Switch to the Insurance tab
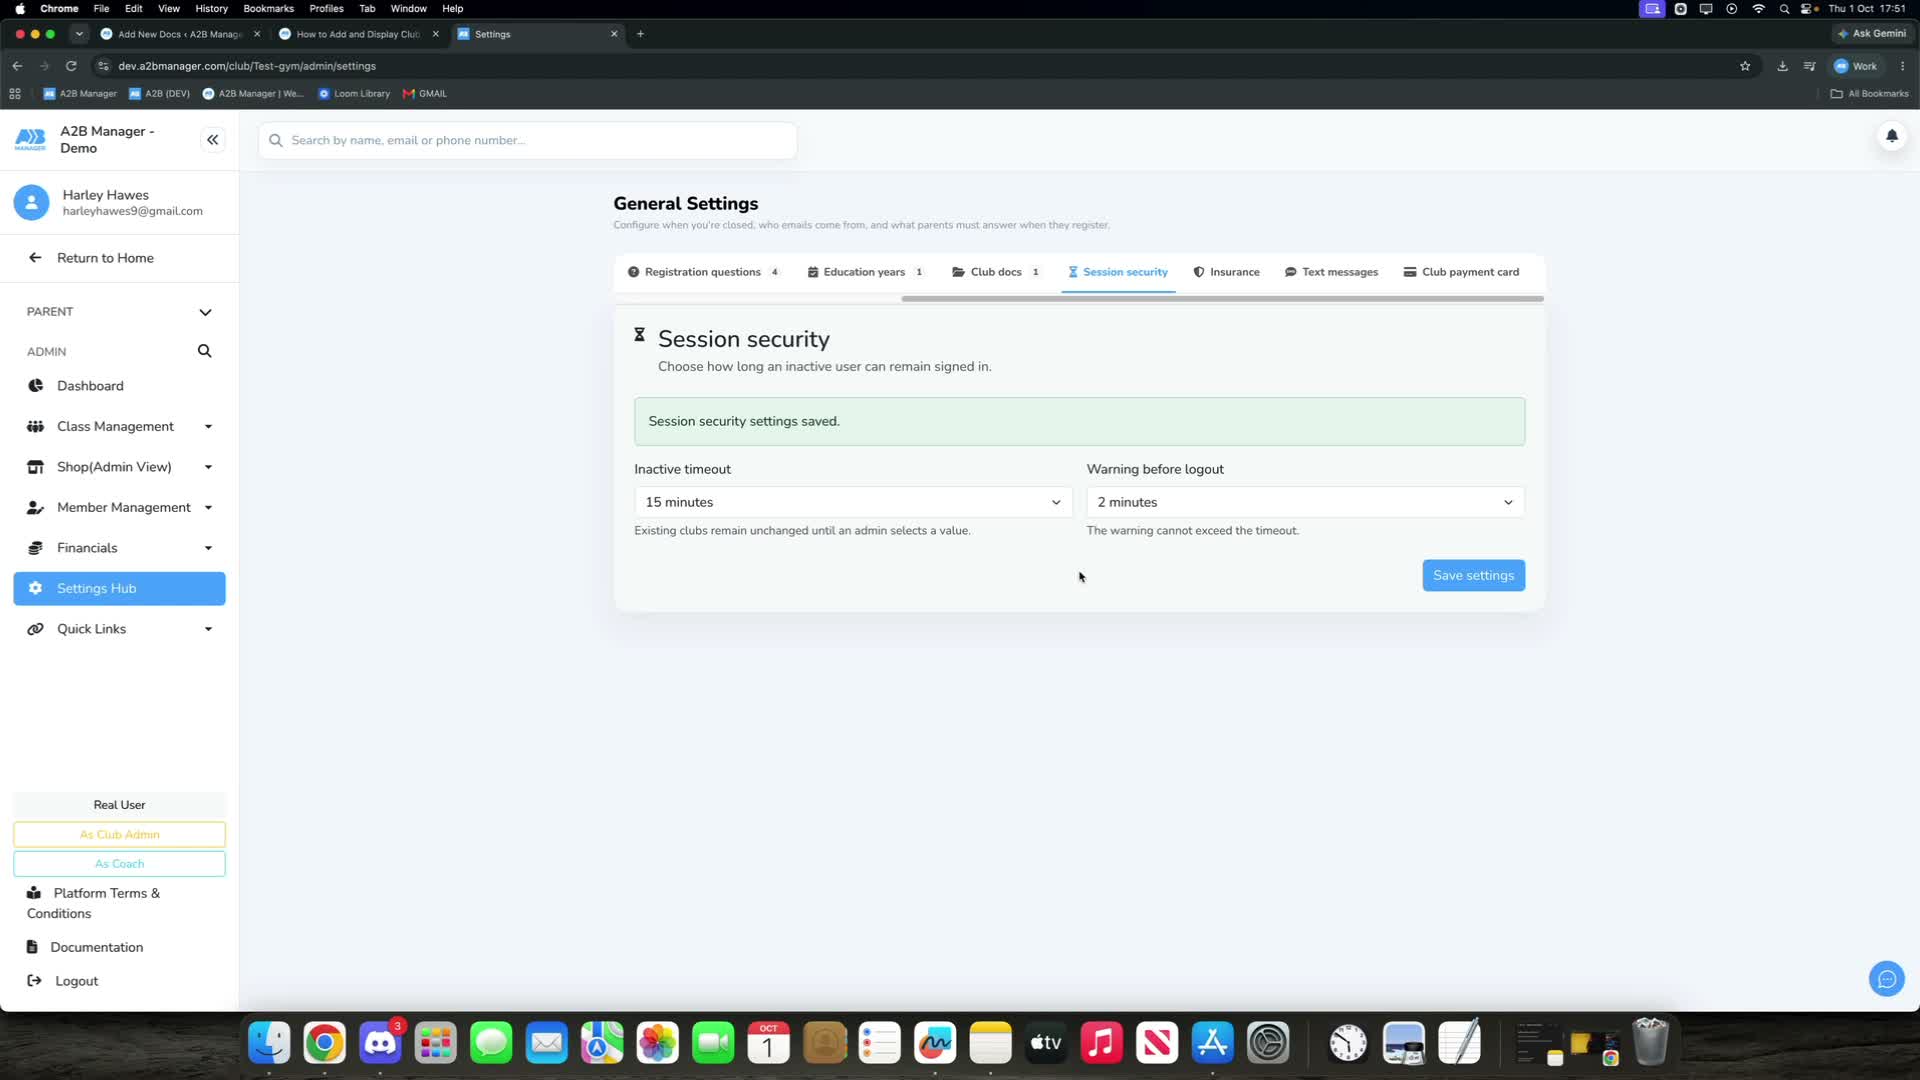1920x1080 pixels. tap(1226, 272)
